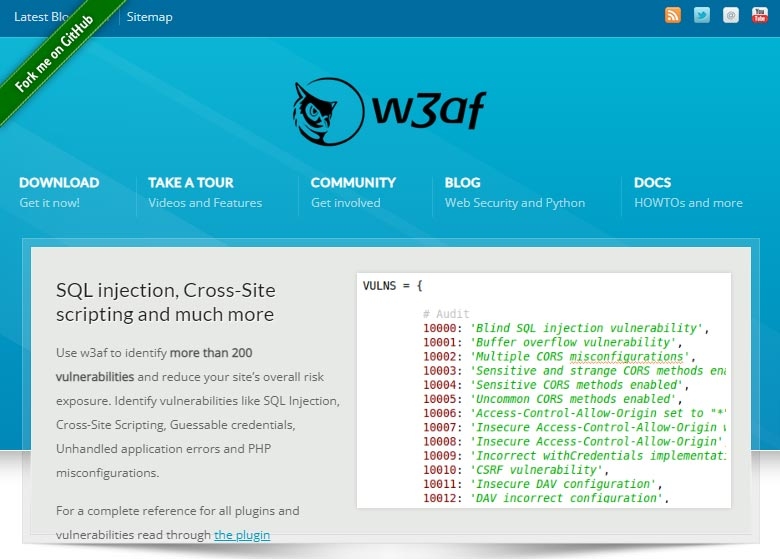
Task: Open the DOCS navigation item
Action: pos(652,183)
